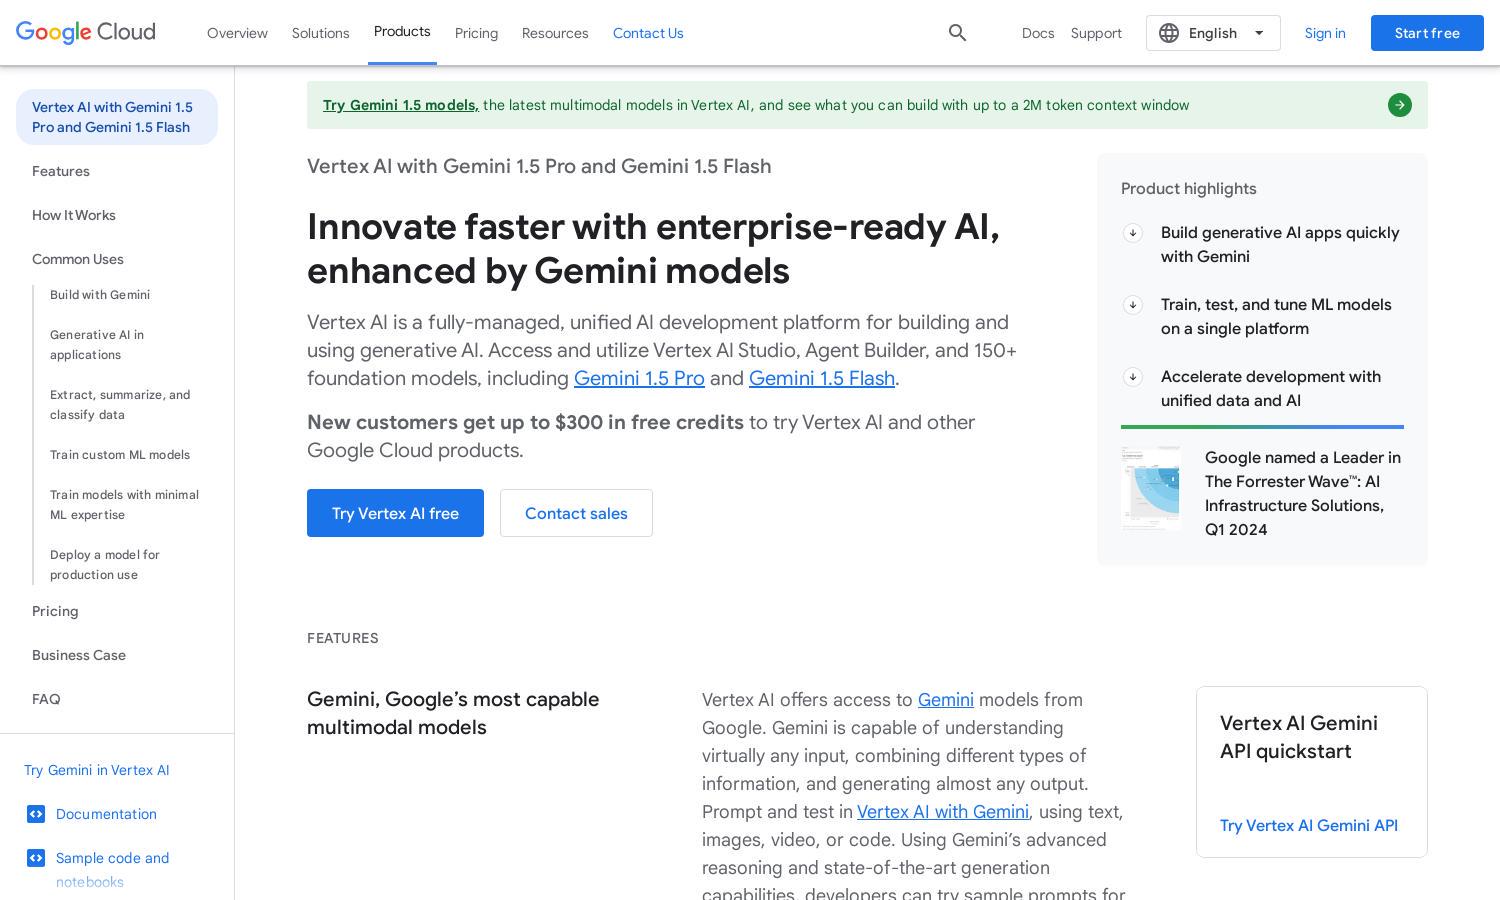1500x900 pixels.
Task: Click the Gemini link in Features text
Action: pyautogui.click(x=946, y=700)
